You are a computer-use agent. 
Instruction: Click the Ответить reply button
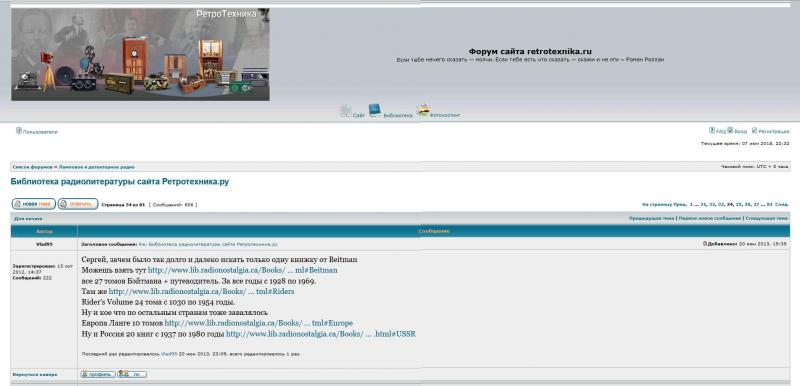click(x=78, y=204)
